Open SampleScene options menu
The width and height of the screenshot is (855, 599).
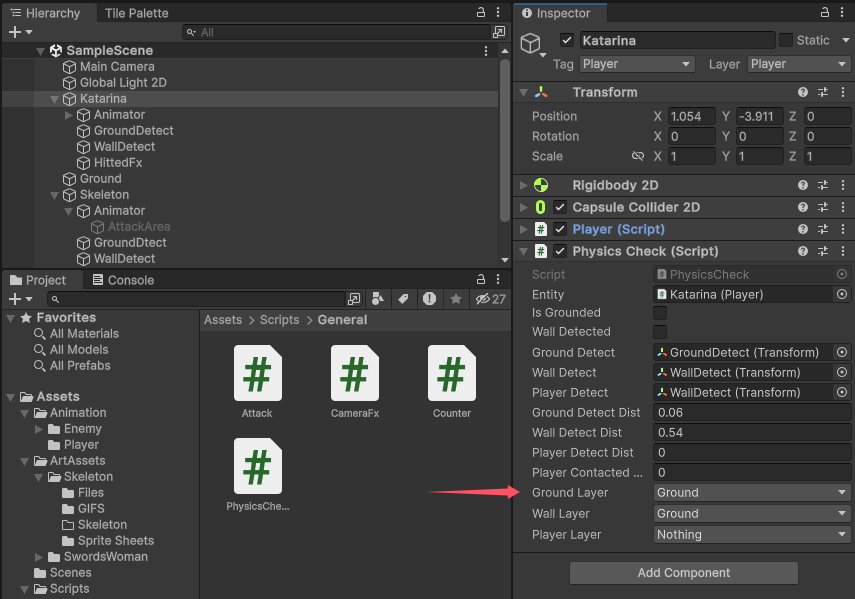[x=485, y=51]
